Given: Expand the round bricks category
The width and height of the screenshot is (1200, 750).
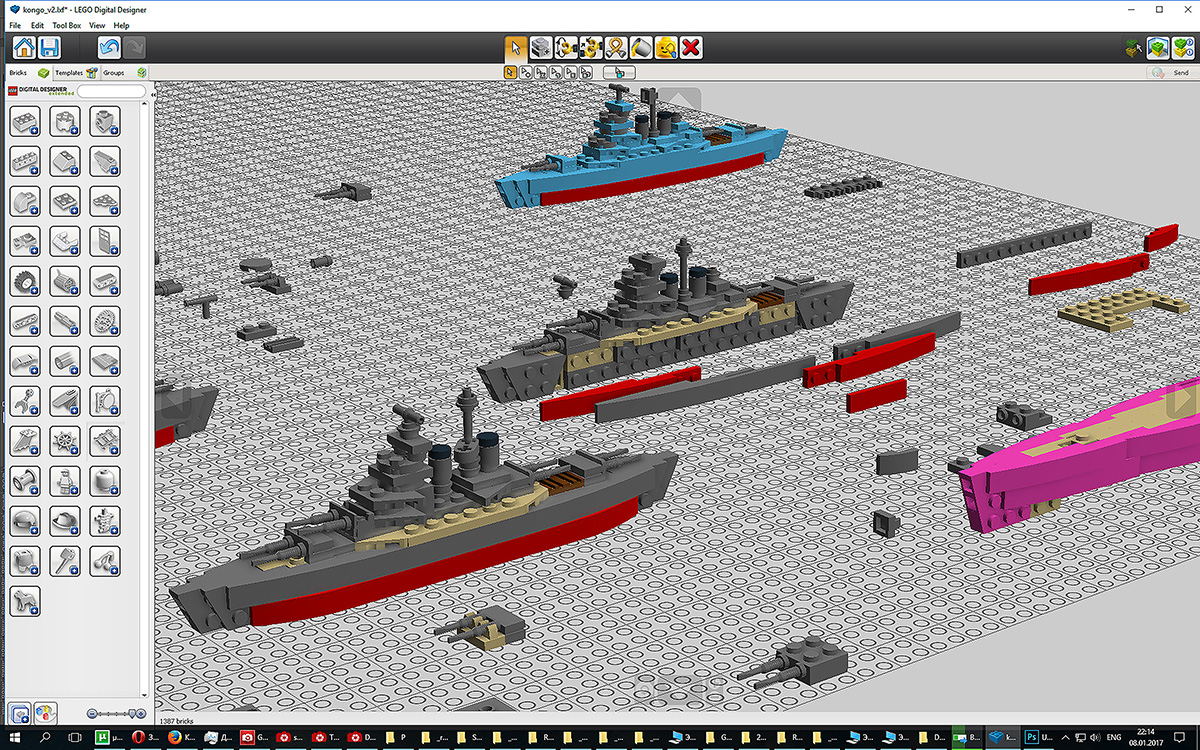Looking at the screenshot, I should point(65,121).
